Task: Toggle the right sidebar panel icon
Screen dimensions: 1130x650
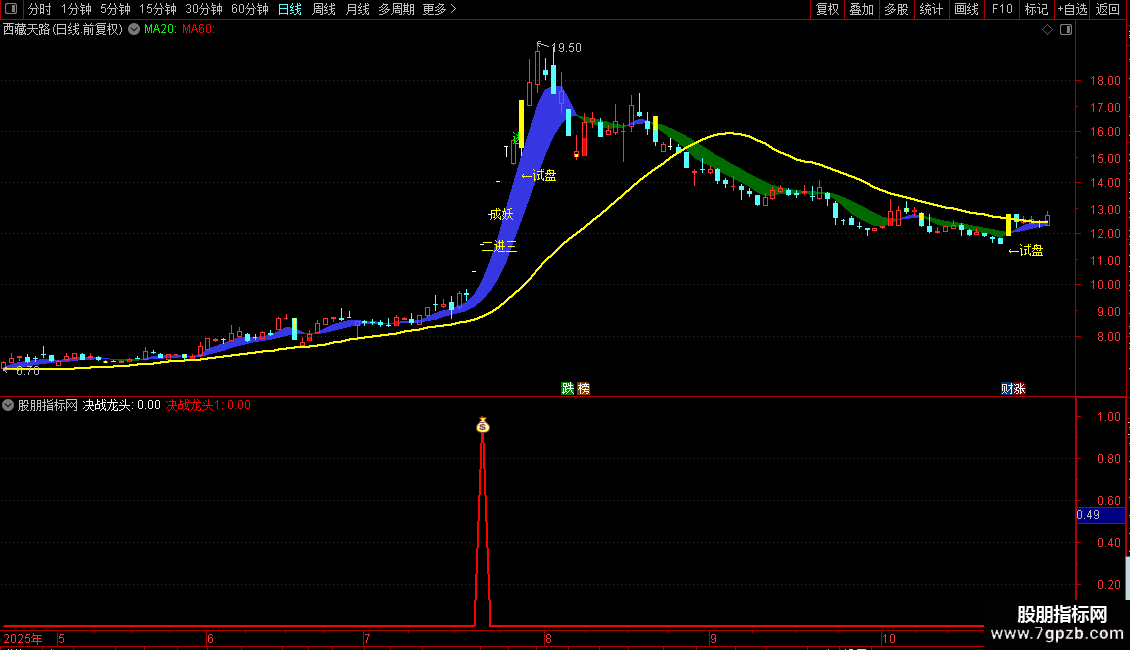Action: coord(1066,30)
